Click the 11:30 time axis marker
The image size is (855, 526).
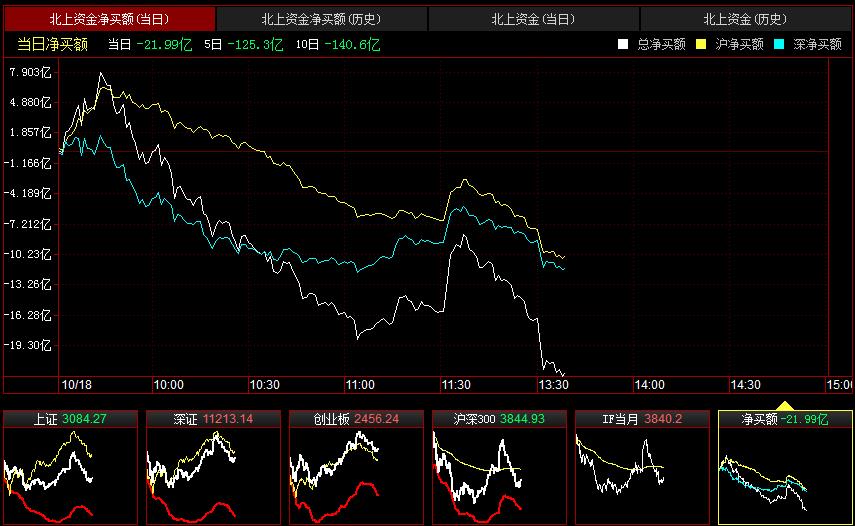(456, 385)
